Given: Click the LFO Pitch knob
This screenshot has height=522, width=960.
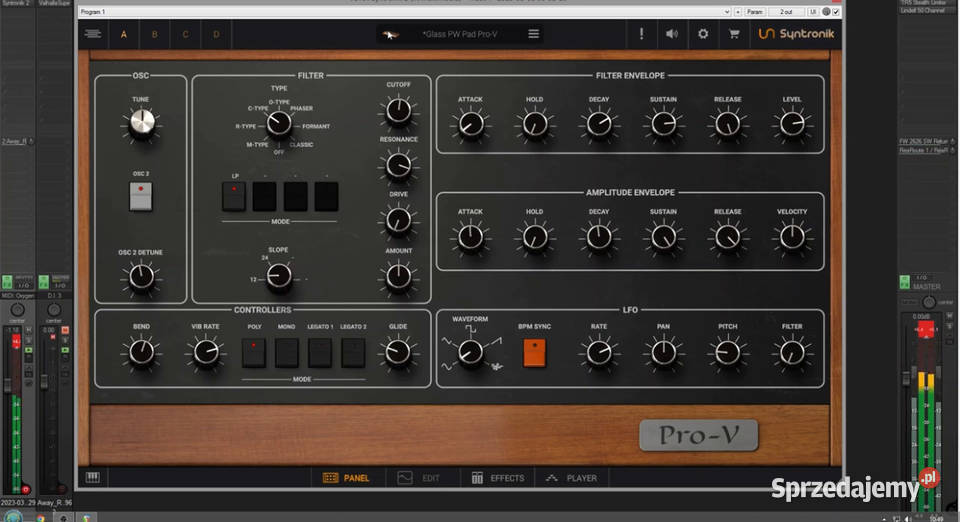Looking at the screenshot, I should pyautogui.click(x=728, y=353).
